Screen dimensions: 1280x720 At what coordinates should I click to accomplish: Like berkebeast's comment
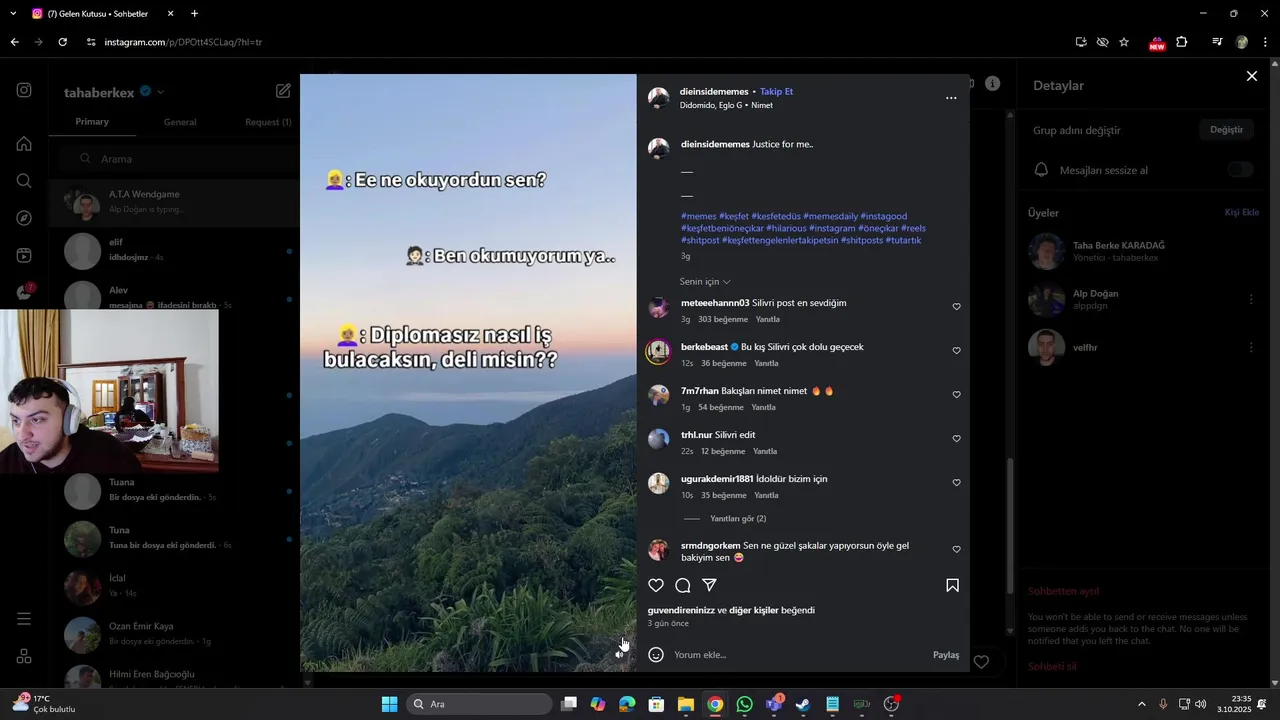pyautogui.click(x=956, y=351)
